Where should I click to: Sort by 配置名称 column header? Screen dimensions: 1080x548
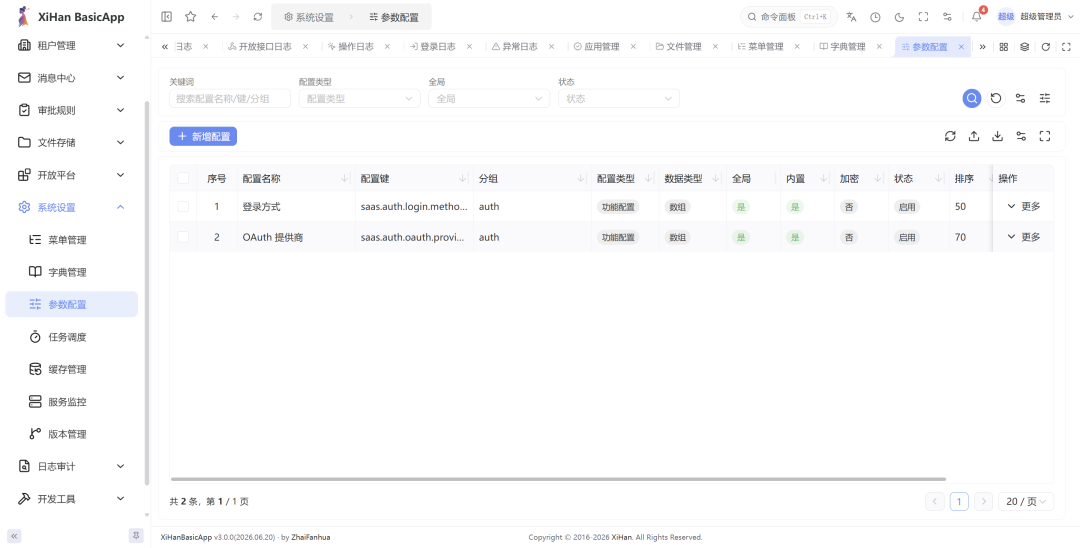pyautogui.click(x=295, y=178)
